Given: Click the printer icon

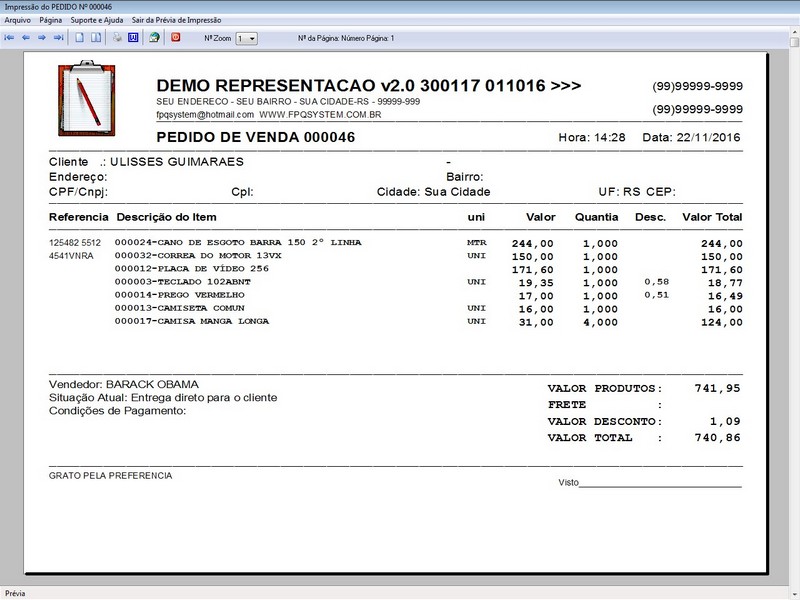Looking at the screenshot, I should coord(117,38).
